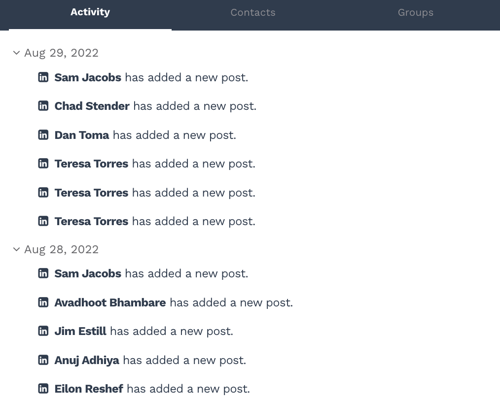This screenshot has width=500, height=401.
Task: Click LinkedIn icon beside Anuj Adhiya
Action: pyautogui.click(x=43, y=360)
